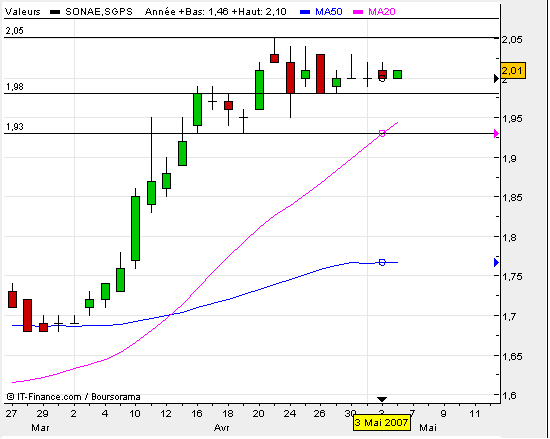The height and width of the screenshot is (439, 550).
Task: Click the 1,75 price axis label
Action: point(512,276)
